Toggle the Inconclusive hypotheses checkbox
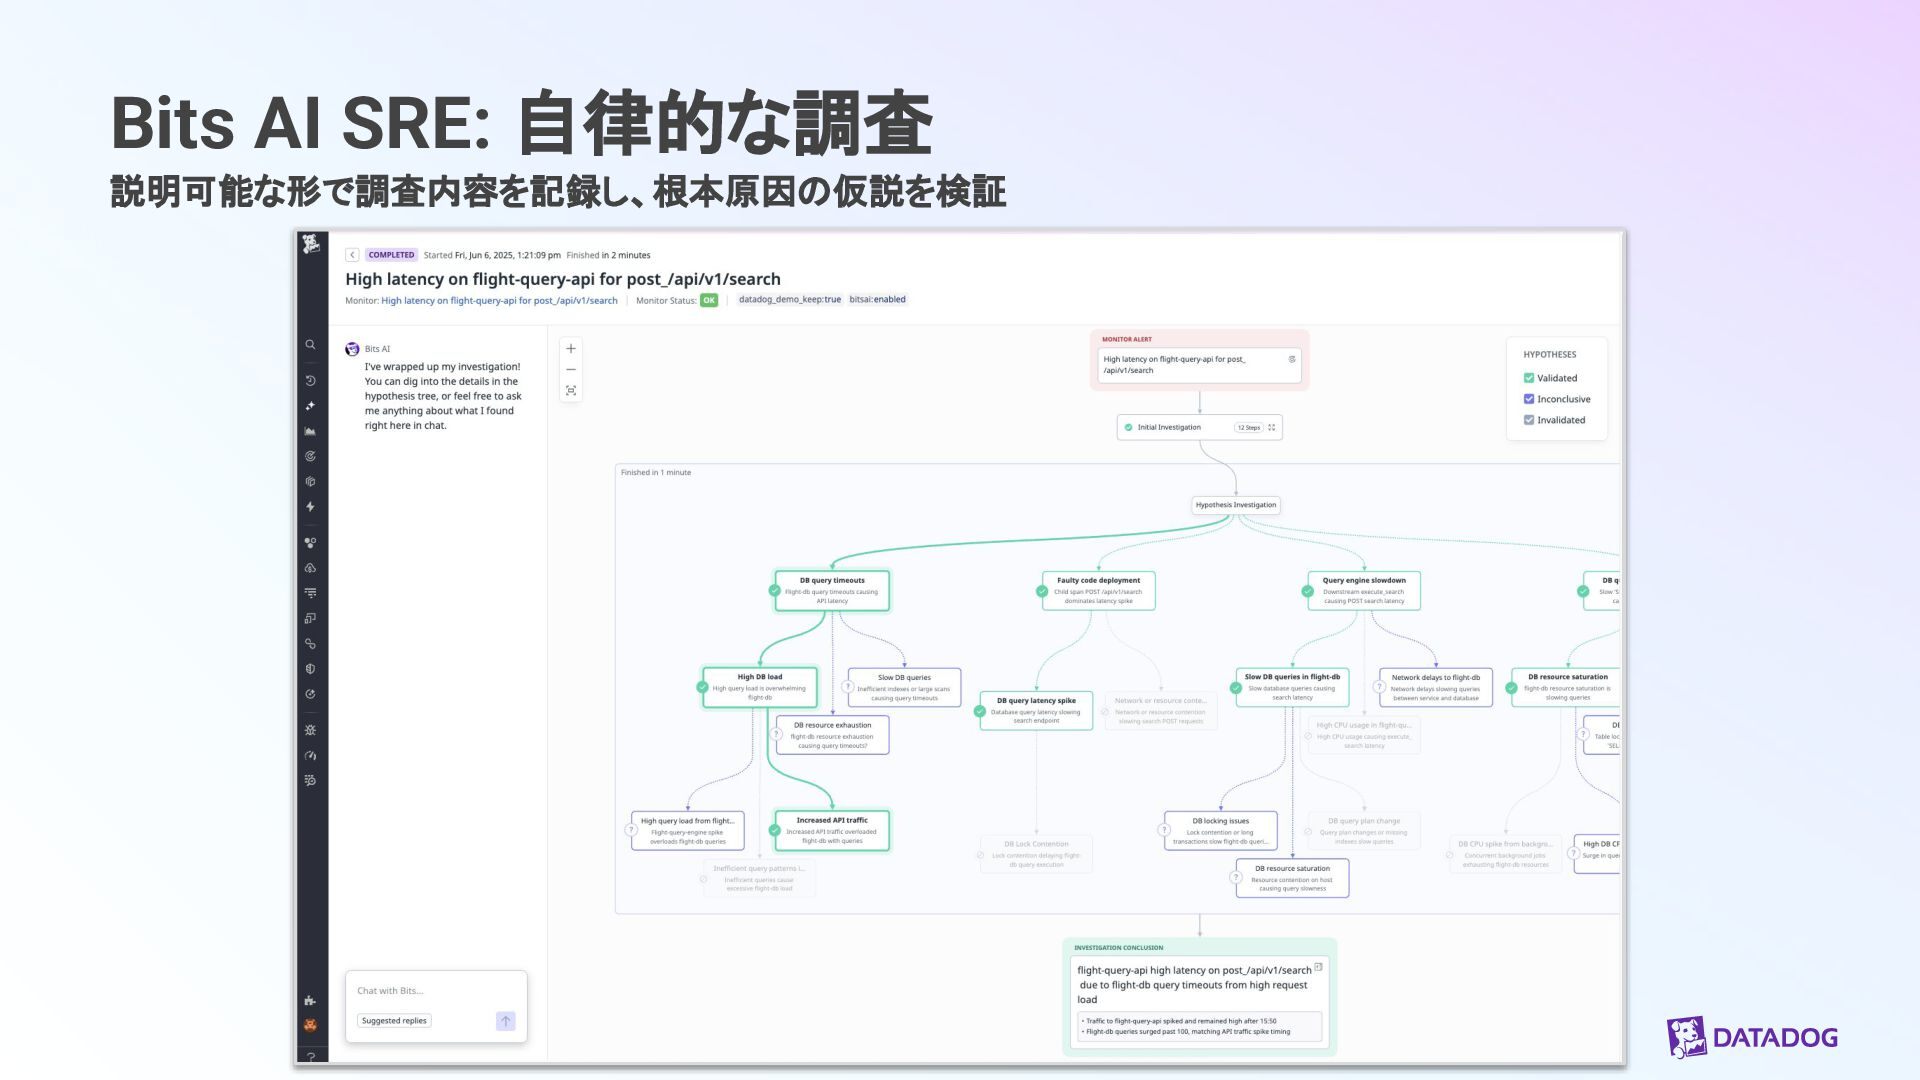The height and width of the screenshot is (1080, 1920). (1528, 399)
